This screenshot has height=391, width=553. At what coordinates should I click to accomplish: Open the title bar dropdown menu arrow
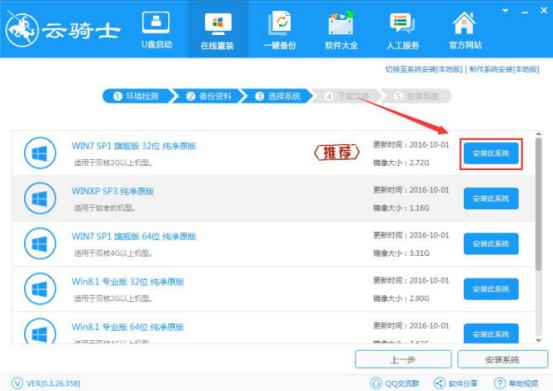[x=505, y=11]
